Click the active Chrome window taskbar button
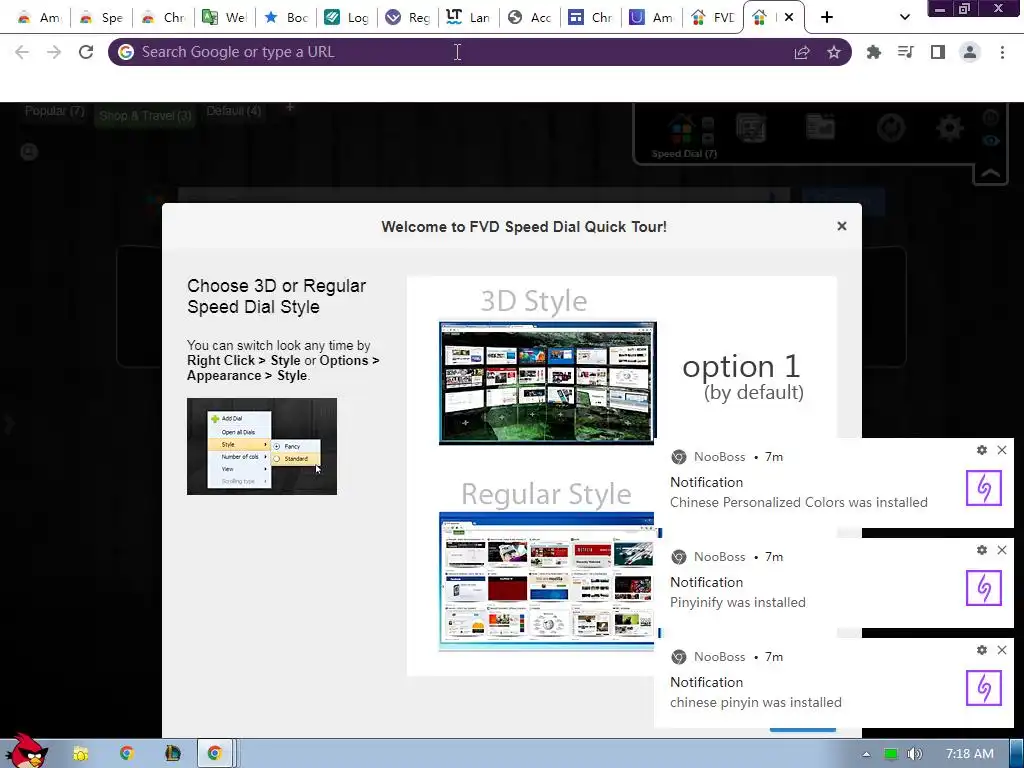The height and width of the screenshot is (768, 1024). [x=215, y=754]
